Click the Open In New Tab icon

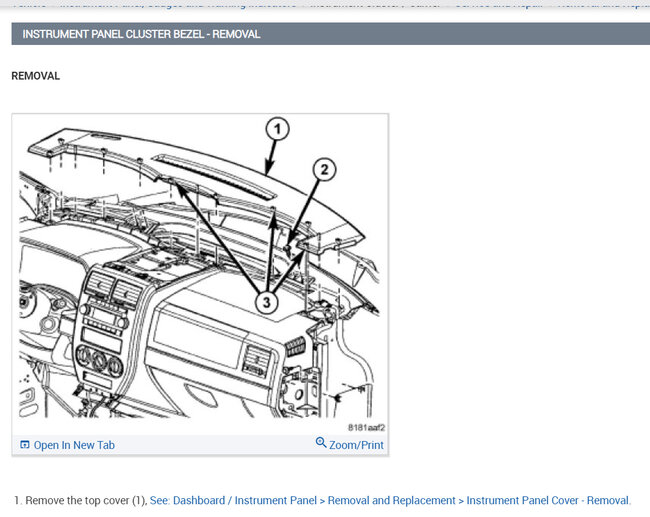point(25,445)
